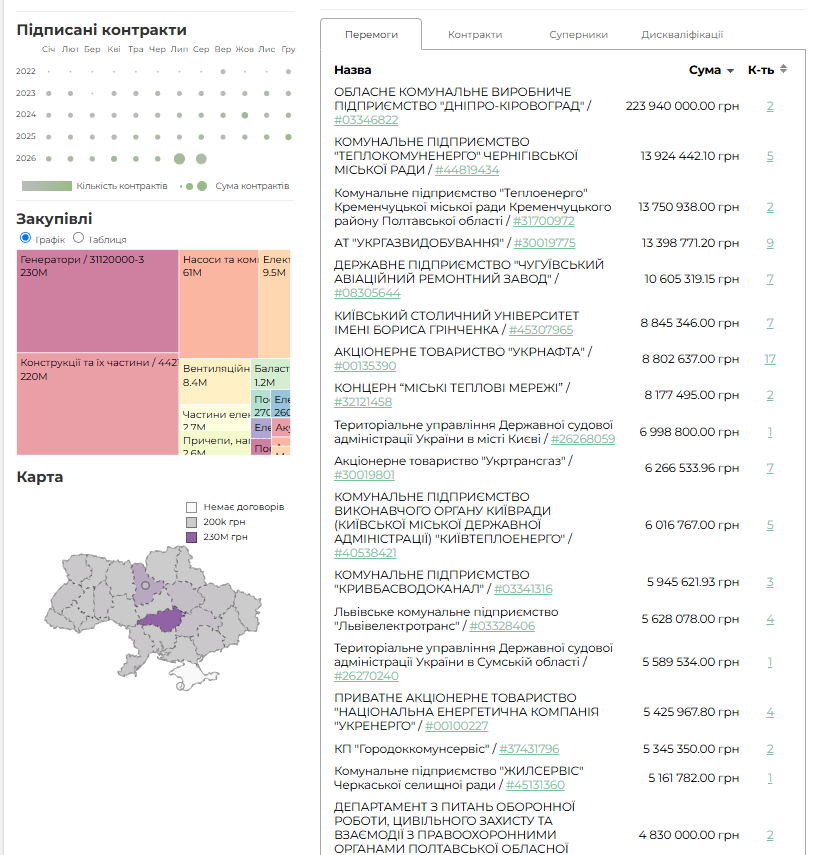Image resolution: width=814 pixels, height=855 pixels.
Task: Open the Дискваліфікації tab
Action: click(682, 34)
